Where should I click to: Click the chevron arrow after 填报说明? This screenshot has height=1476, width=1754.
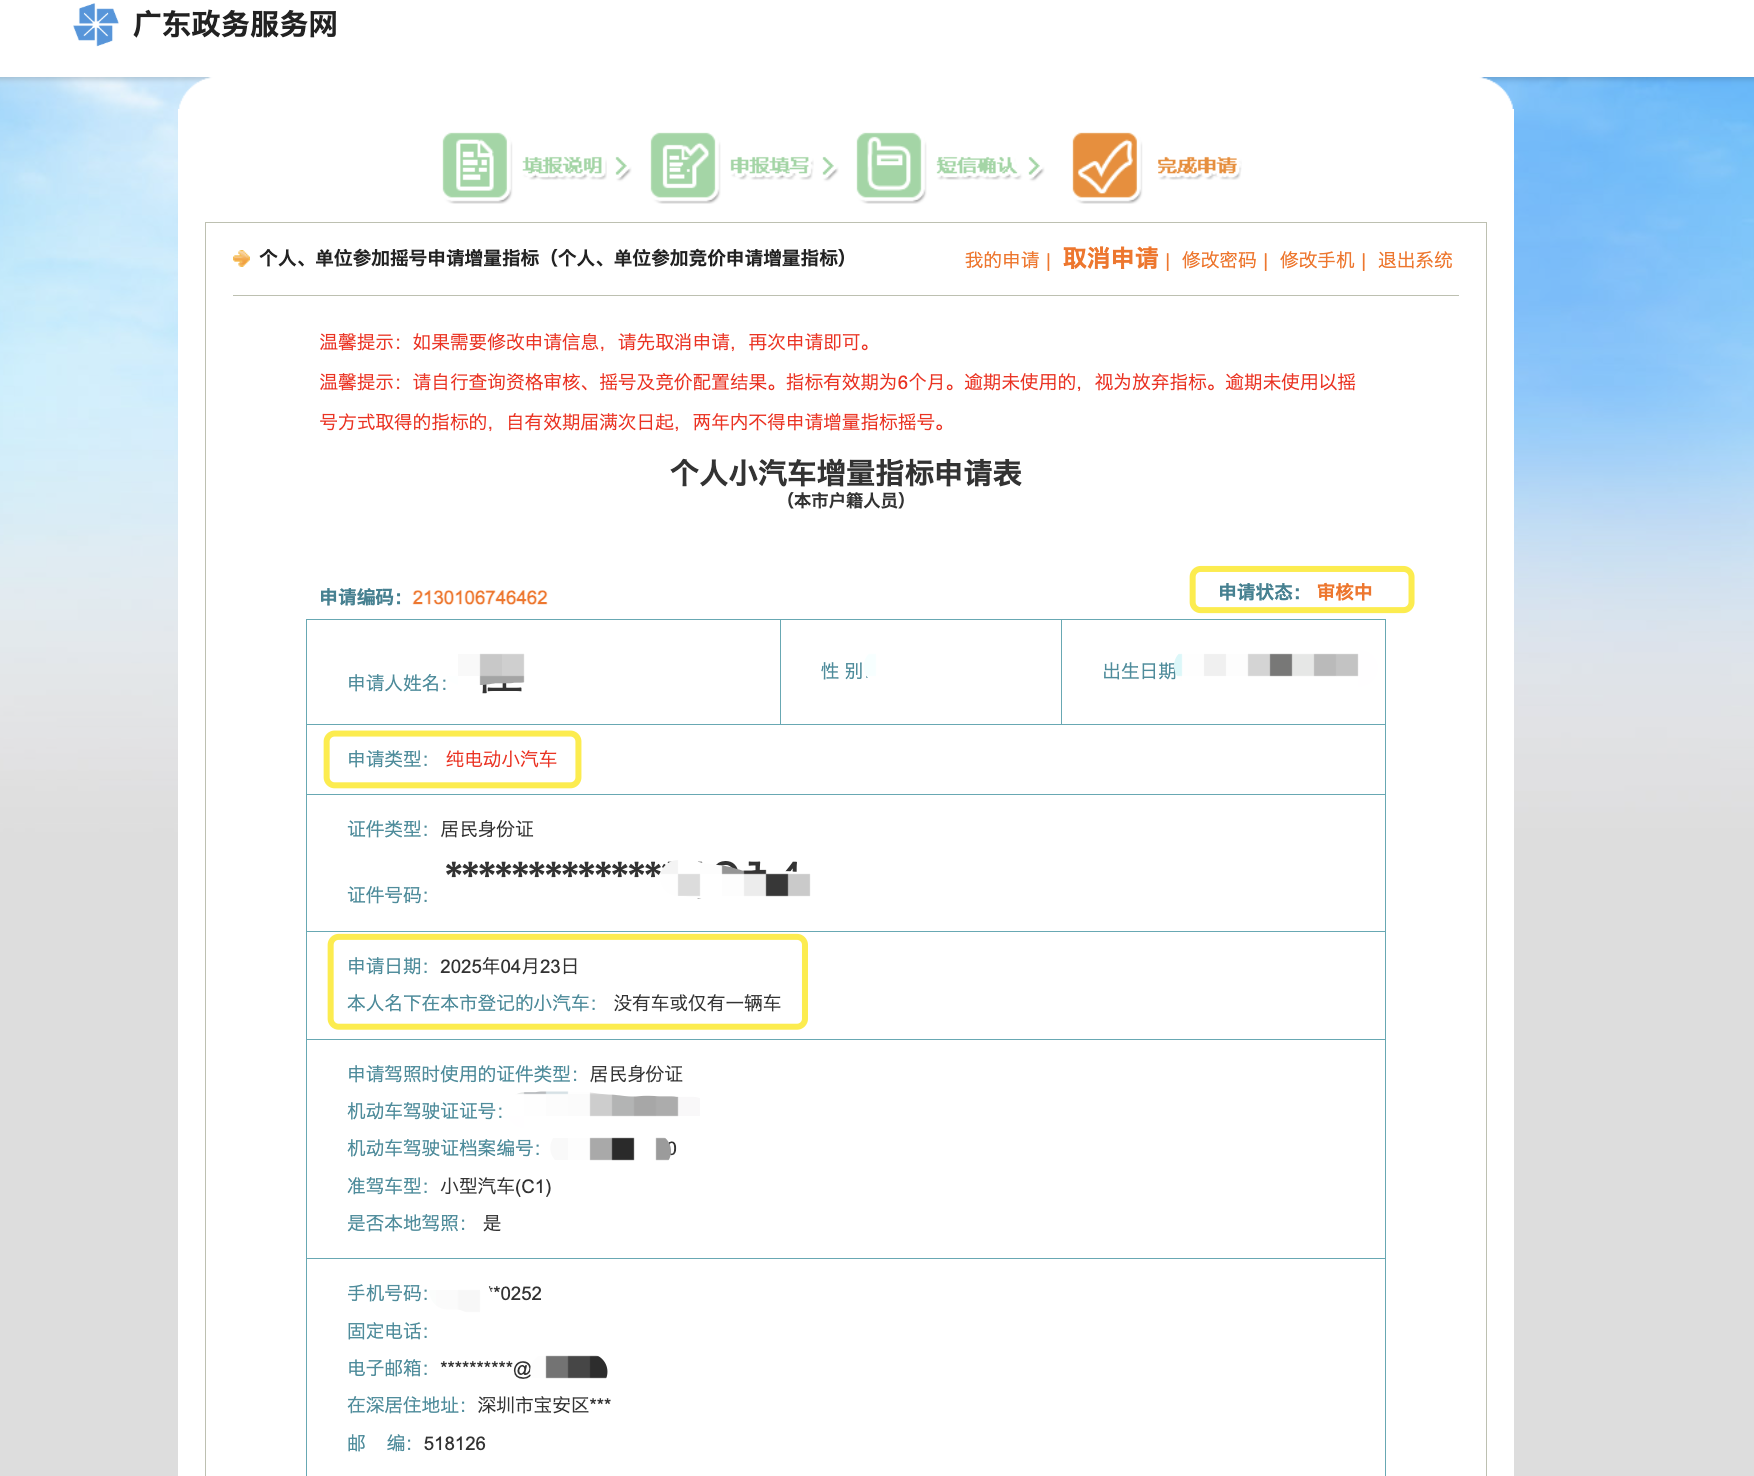(622, 167)
